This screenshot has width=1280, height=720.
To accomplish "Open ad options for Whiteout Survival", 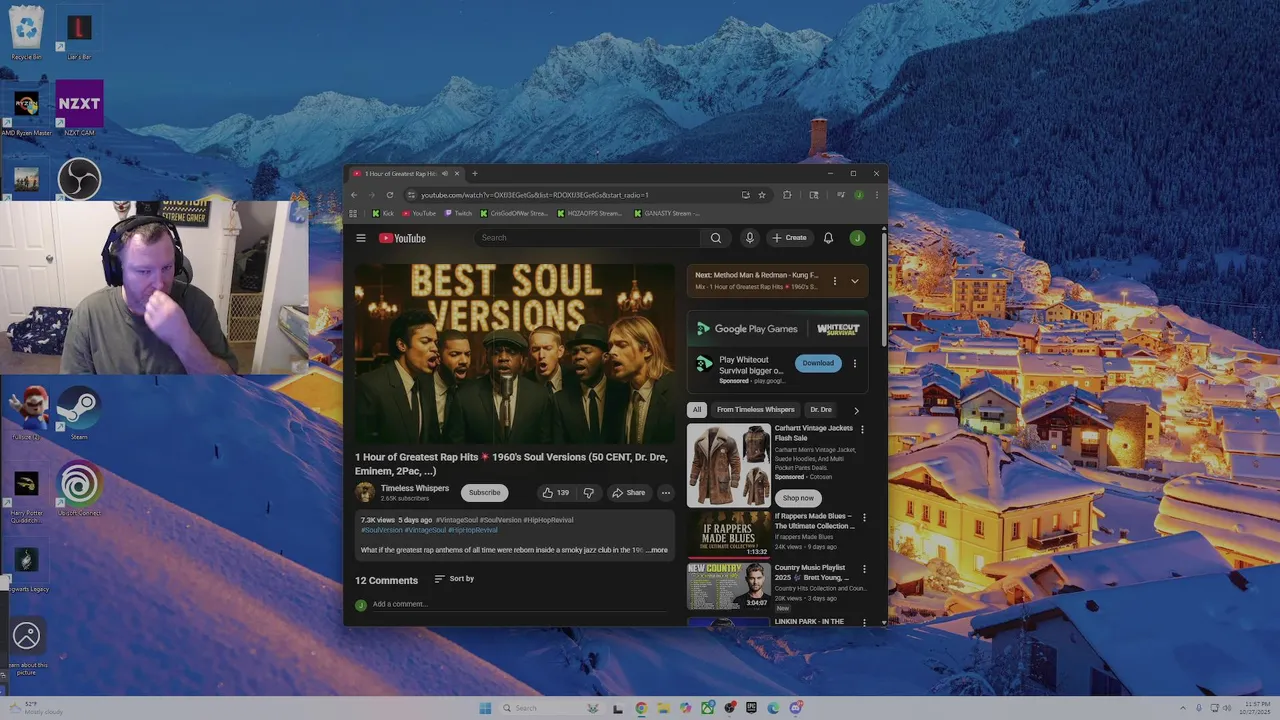I will point(854,364).
